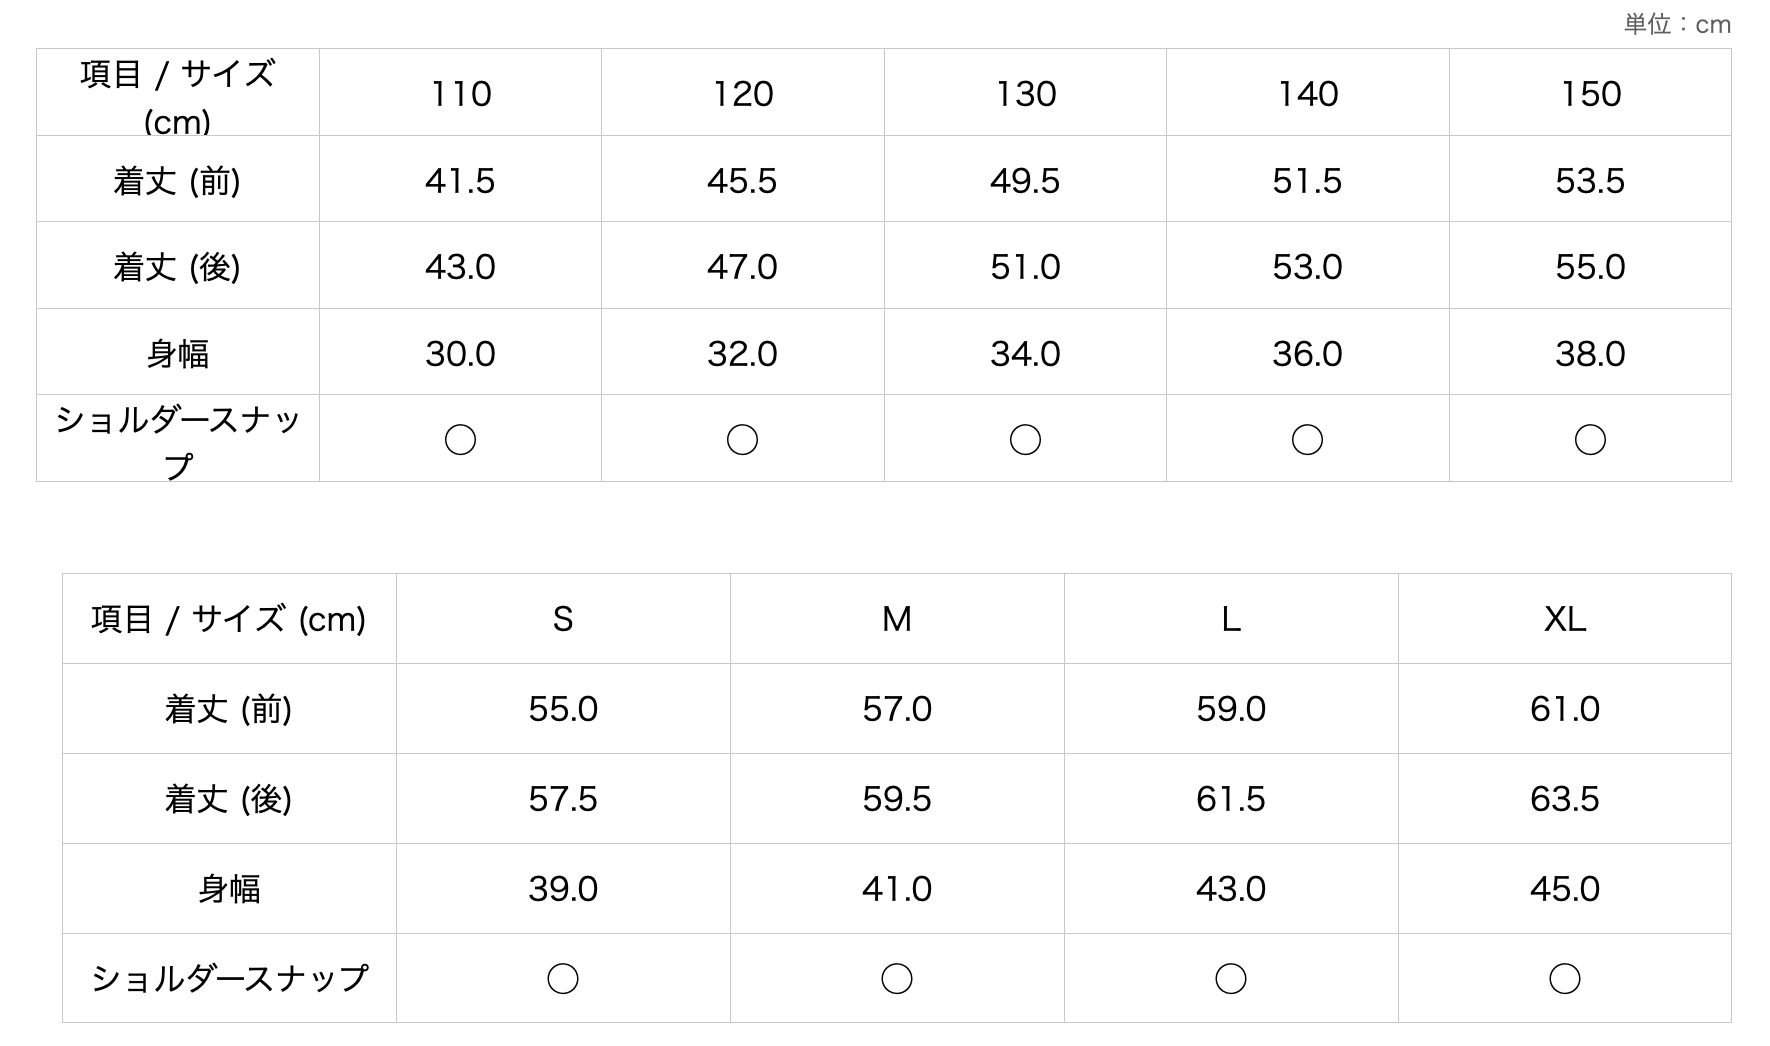Image resolution: width=1770 pixels, height=1046 pixels.
Task: Click the 単位：cm unit label
Action: [x=1677, y=24]
